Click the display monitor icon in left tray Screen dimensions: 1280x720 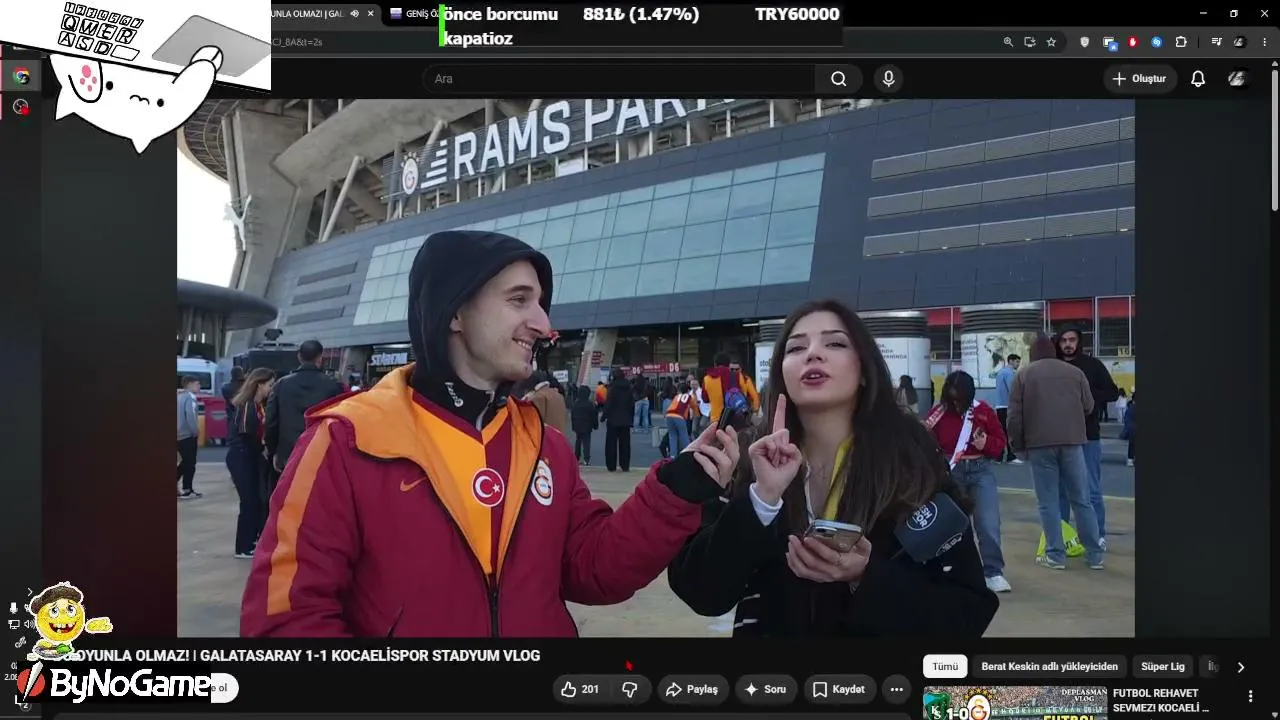(x=14, y=625)
